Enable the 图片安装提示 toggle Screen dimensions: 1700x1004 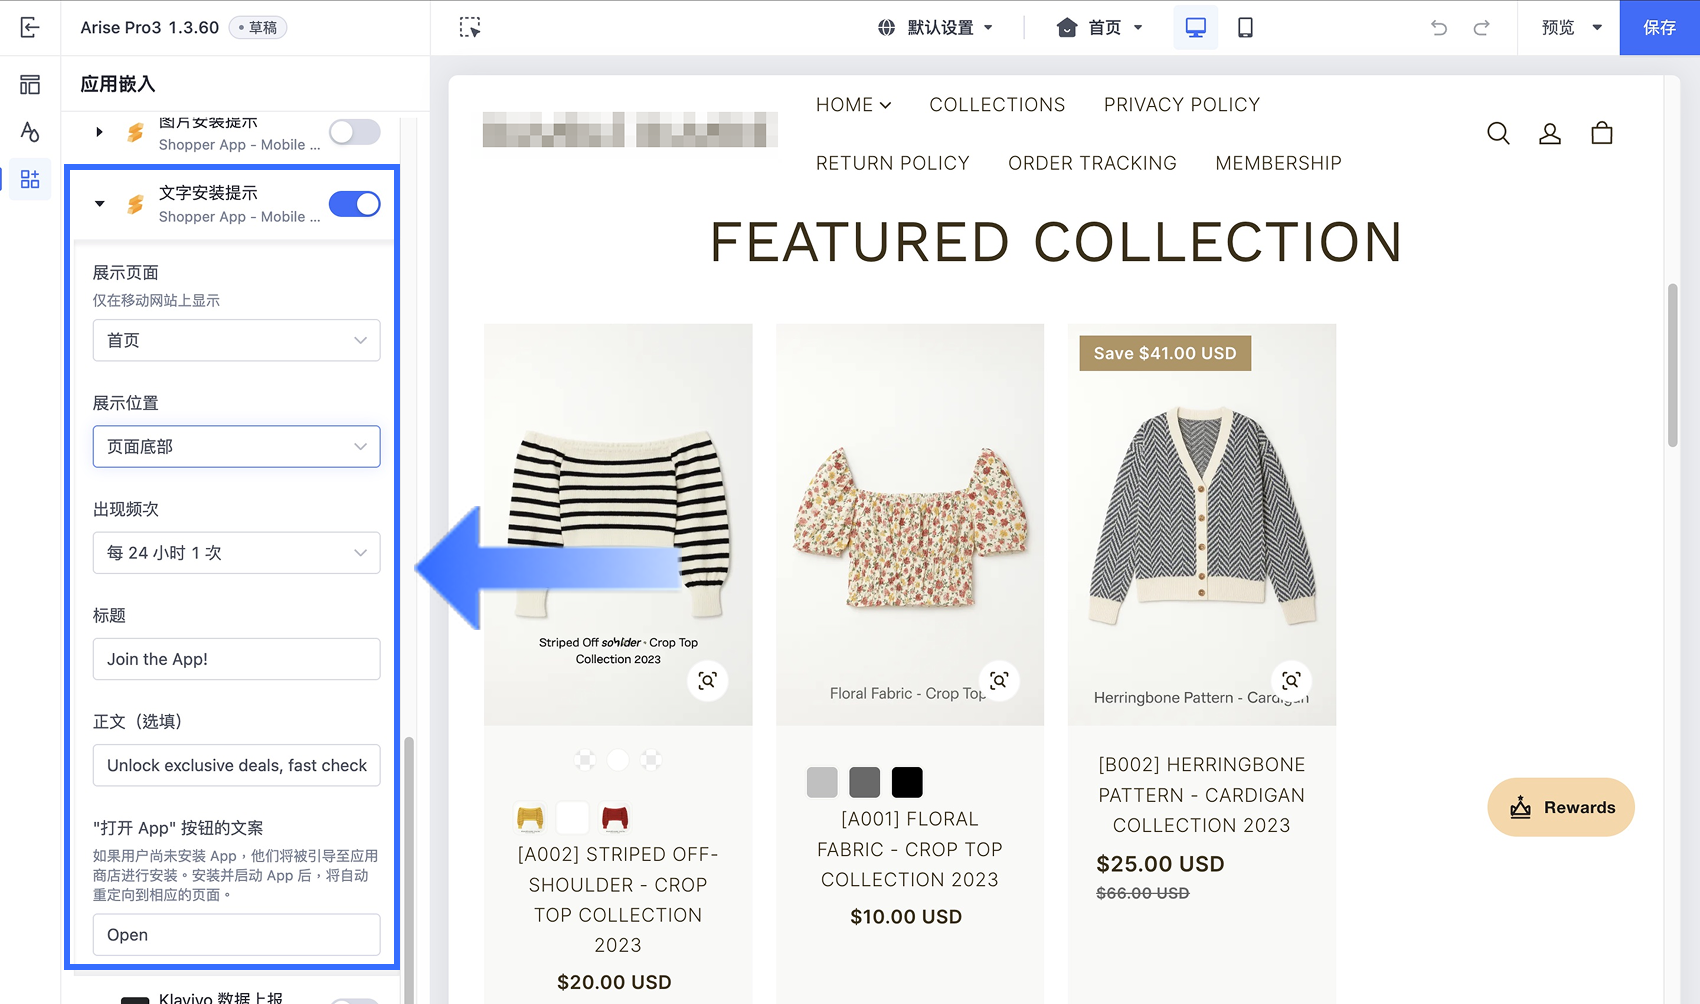[355, 132]
